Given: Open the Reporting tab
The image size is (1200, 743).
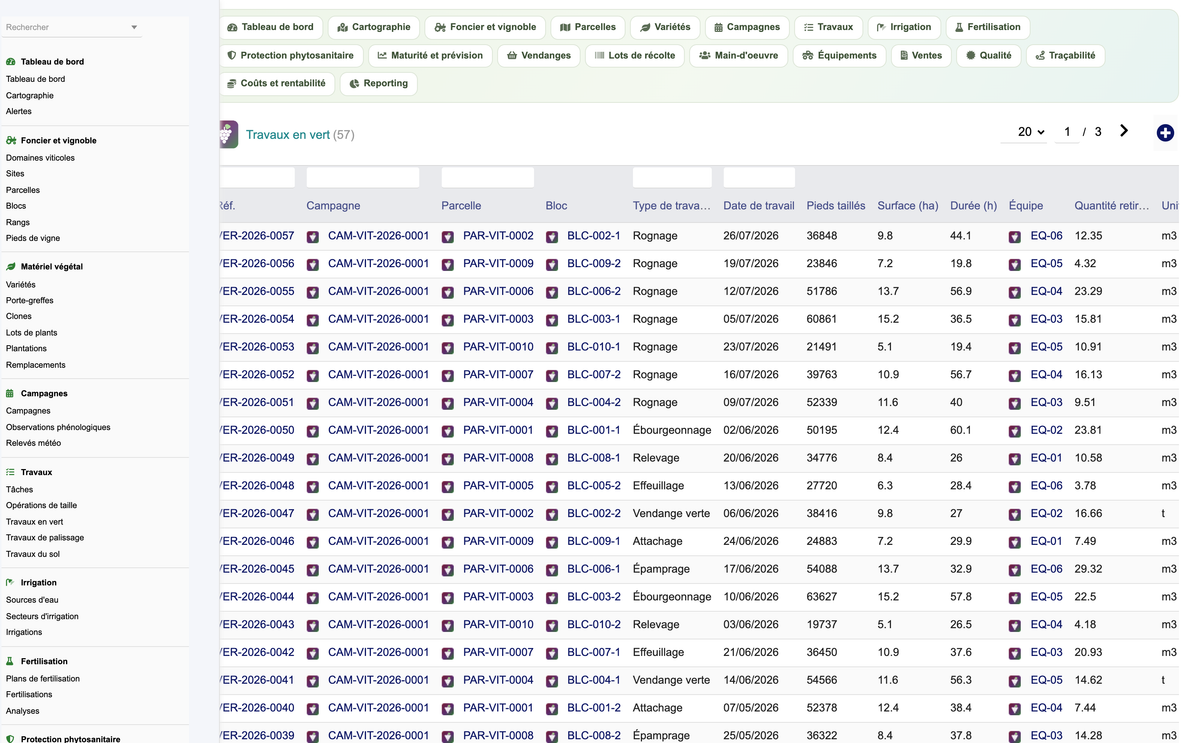Looking at the screenshot, I should 378,83.
